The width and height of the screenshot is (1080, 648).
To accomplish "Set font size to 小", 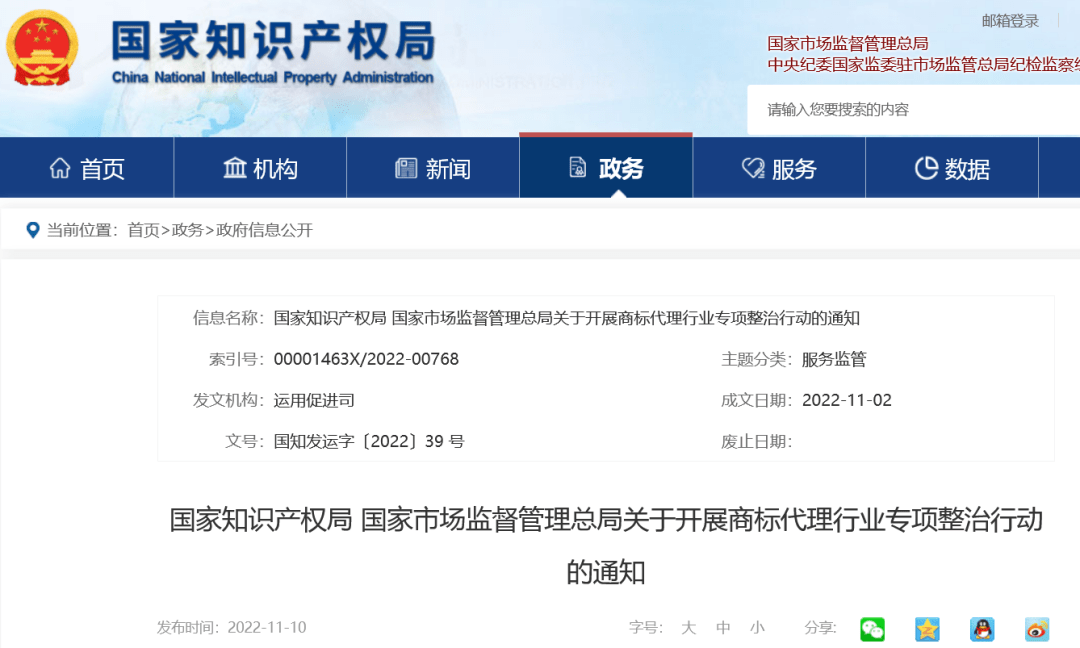I will tap(758, 628).
